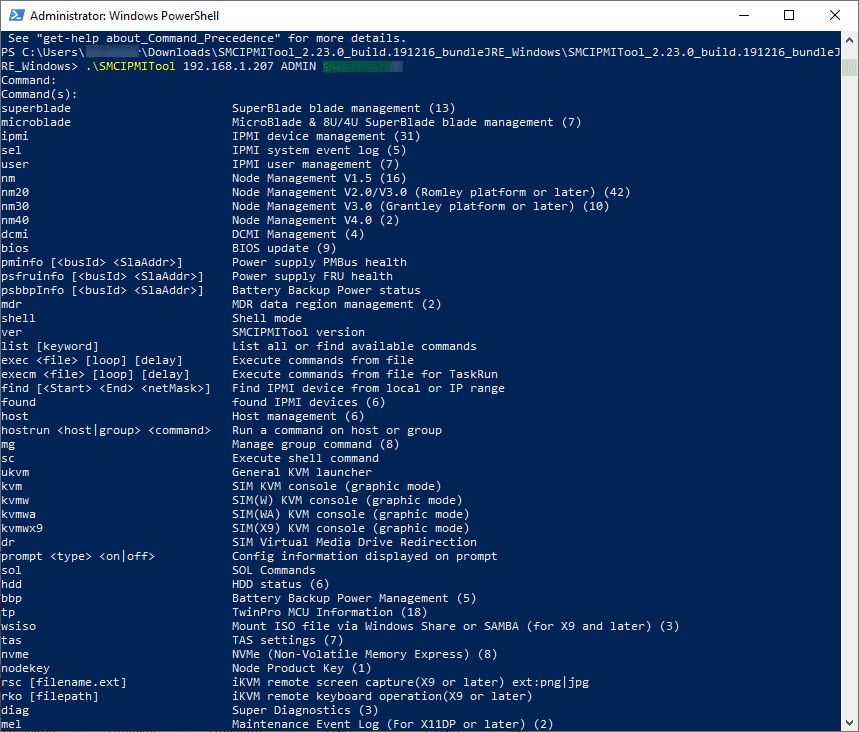Click 'HDD status (6)' text
This screenshot has width=859, height=732.
280,584
